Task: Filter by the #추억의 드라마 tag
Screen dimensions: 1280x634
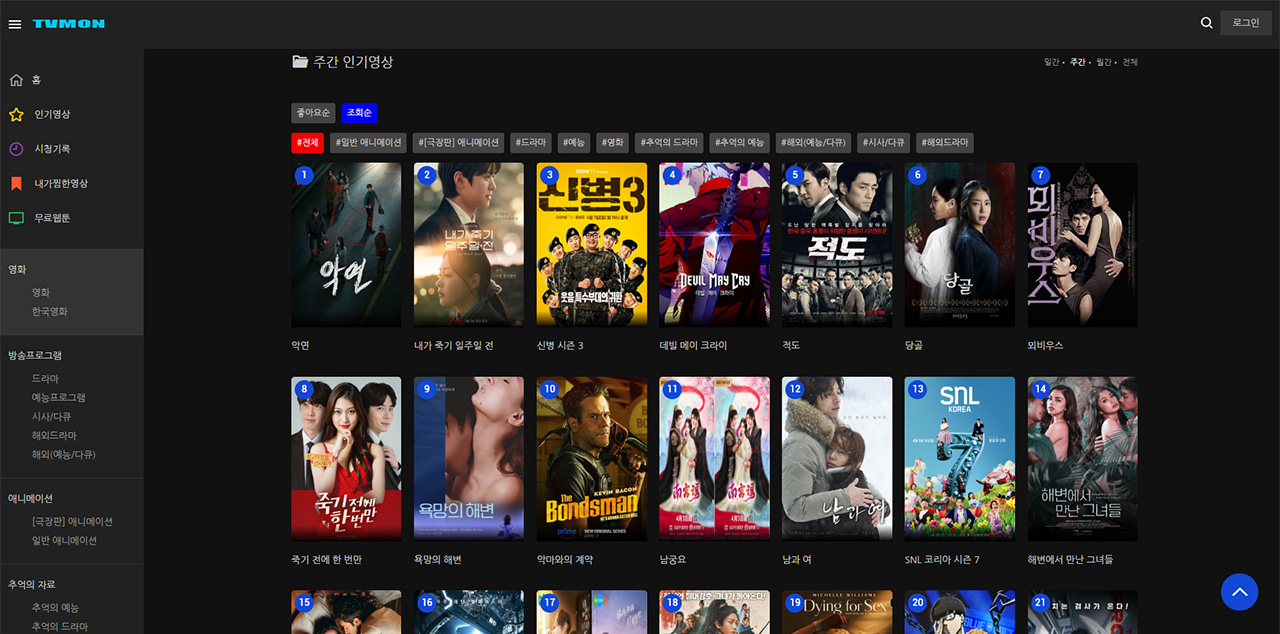Action: pos(670,143)
